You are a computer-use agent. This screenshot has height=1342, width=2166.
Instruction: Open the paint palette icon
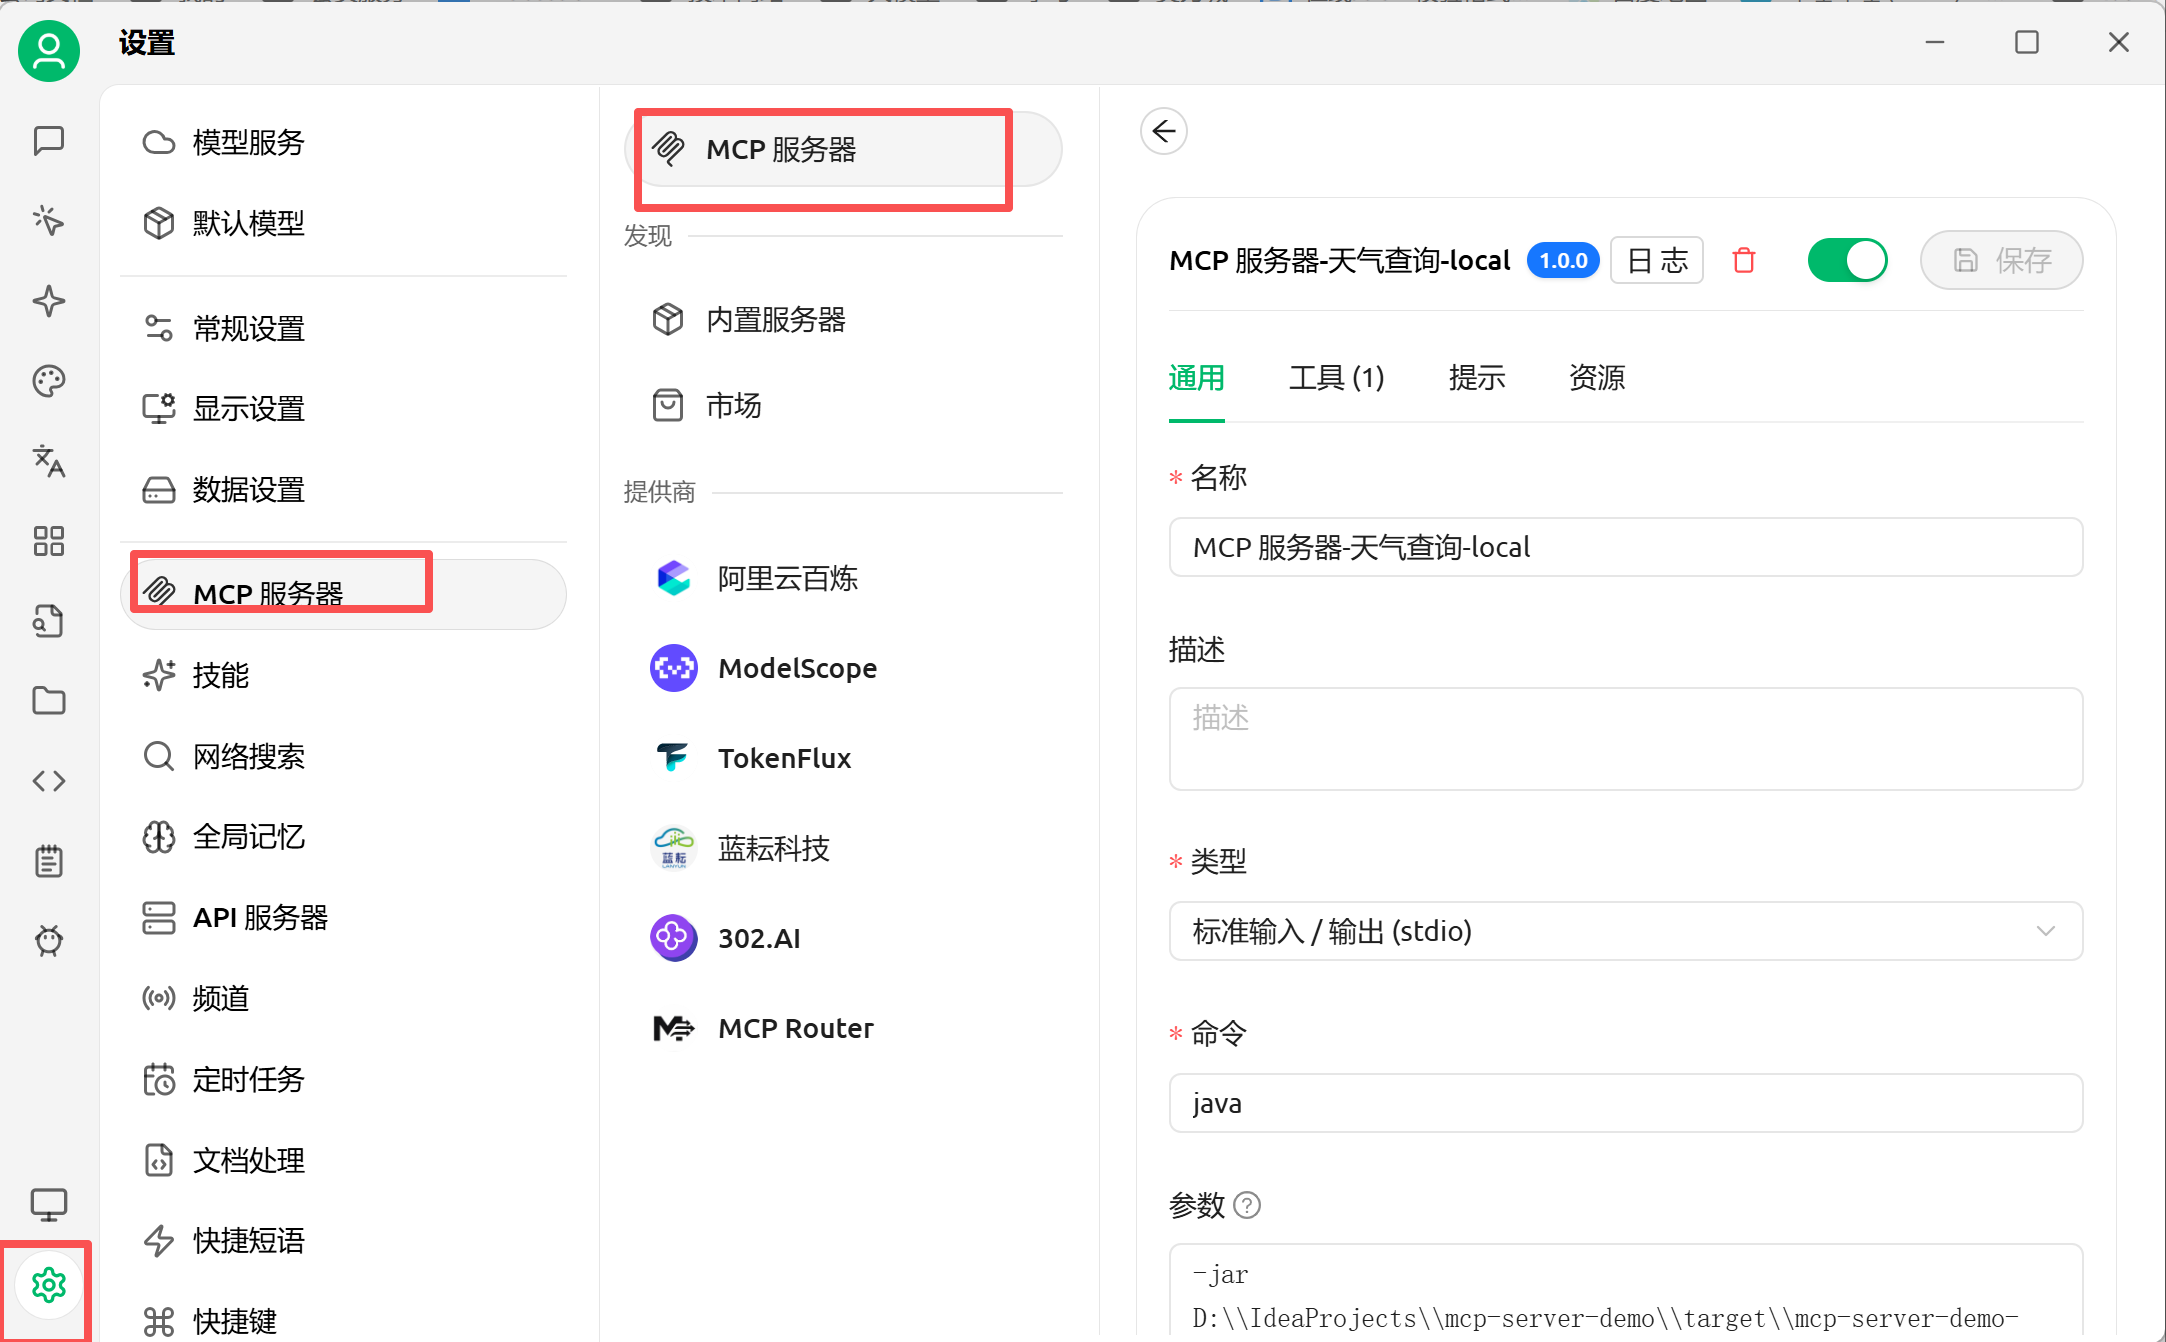pyautogui.click(x=48, y=381)
